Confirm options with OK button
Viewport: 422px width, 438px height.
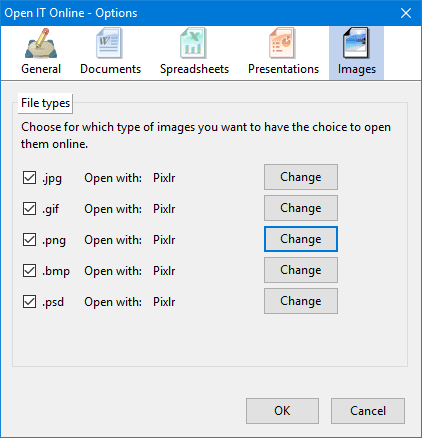pyautogui.click(x=282, y=411)
